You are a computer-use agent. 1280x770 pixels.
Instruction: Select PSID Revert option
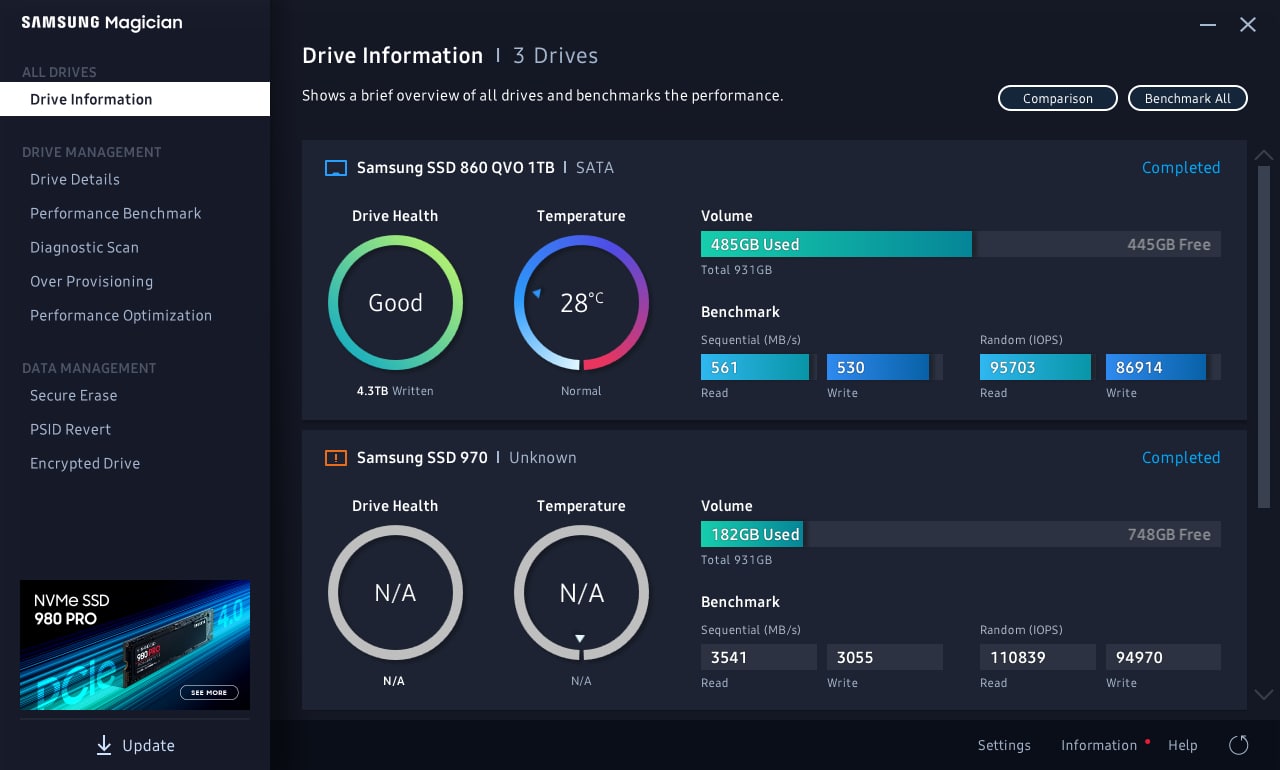click(x=70, y=429)
